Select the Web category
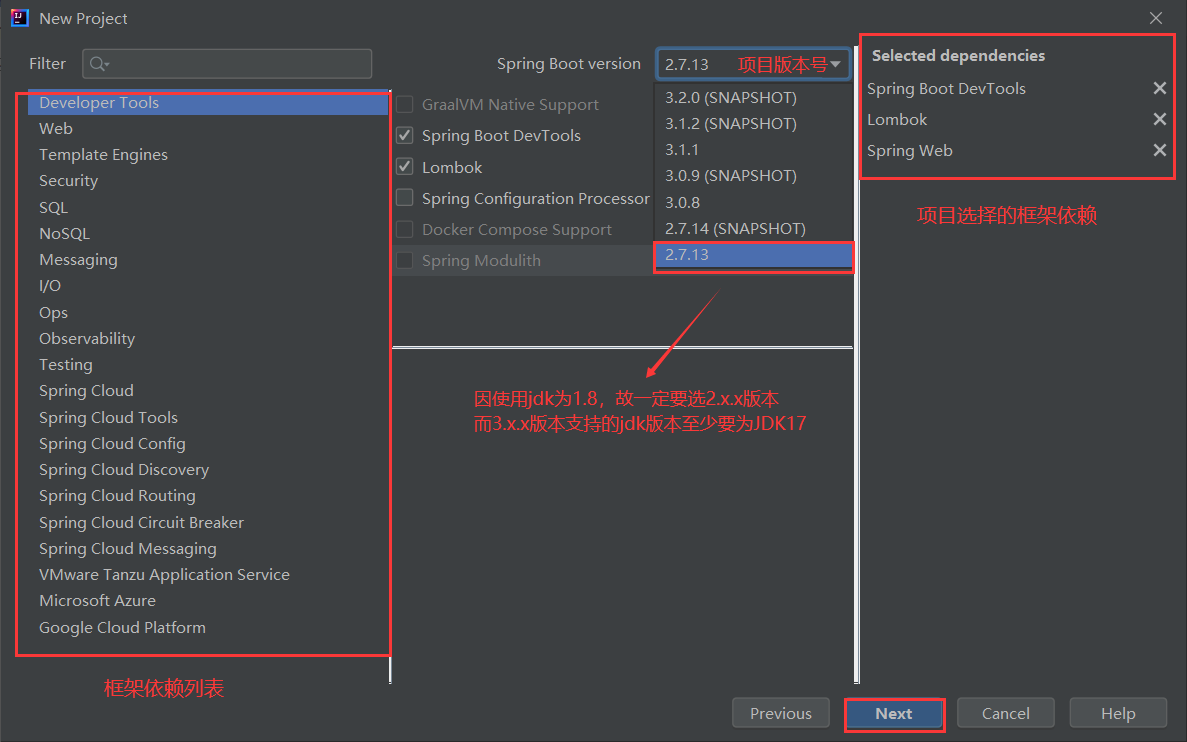1187x742 pixels. tap(207, 129)
